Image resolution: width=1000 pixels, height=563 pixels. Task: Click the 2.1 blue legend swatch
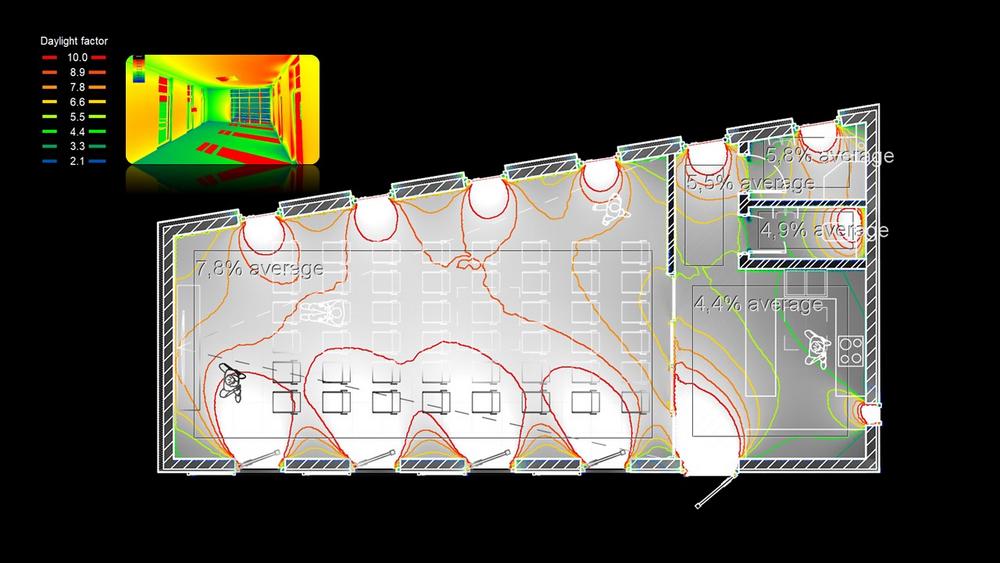click(x=49, y=160)
